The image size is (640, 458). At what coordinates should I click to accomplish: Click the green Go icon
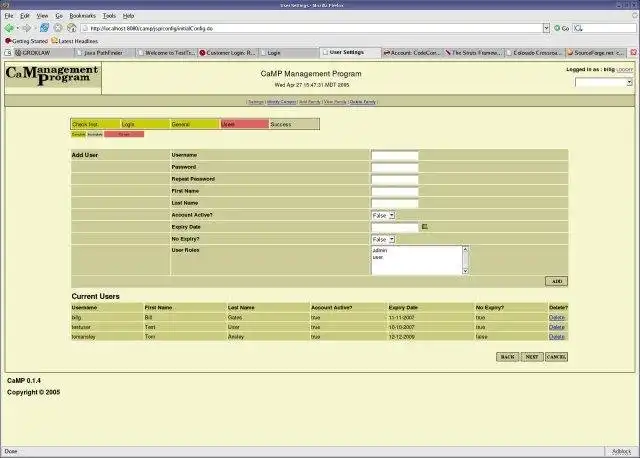557,28
